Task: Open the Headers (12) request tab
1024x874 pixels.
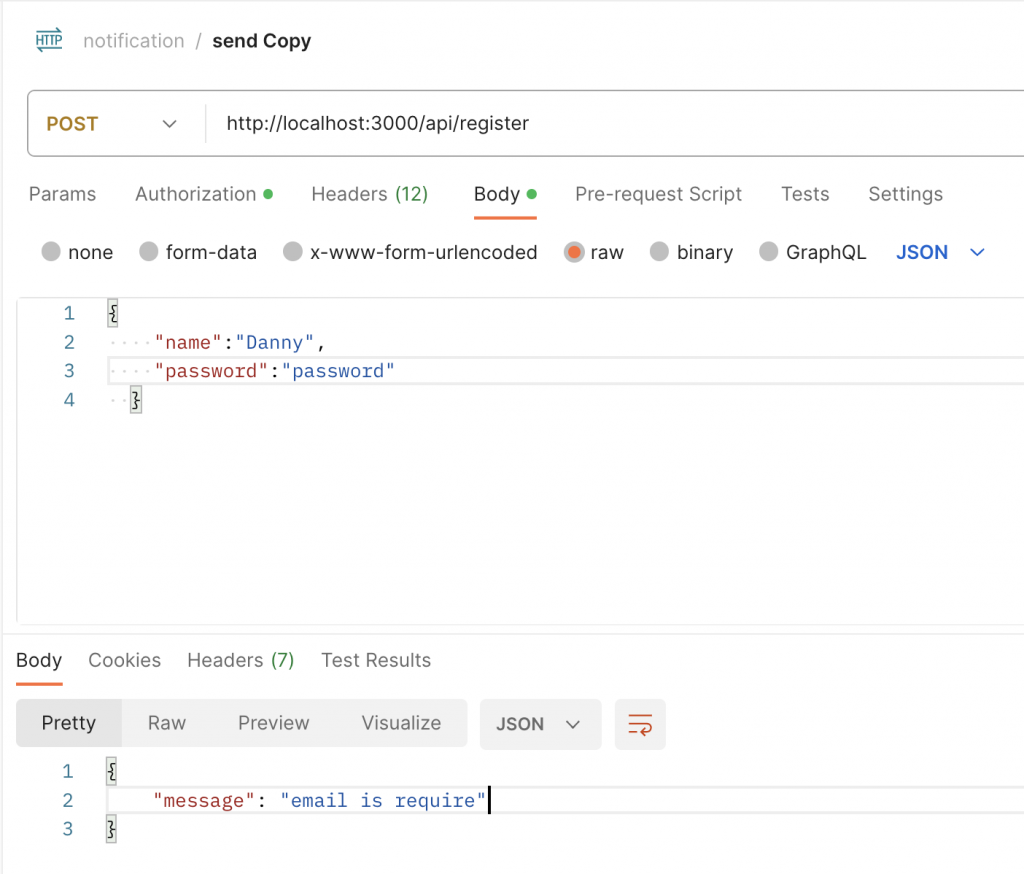Action: (x=369, y=194)
